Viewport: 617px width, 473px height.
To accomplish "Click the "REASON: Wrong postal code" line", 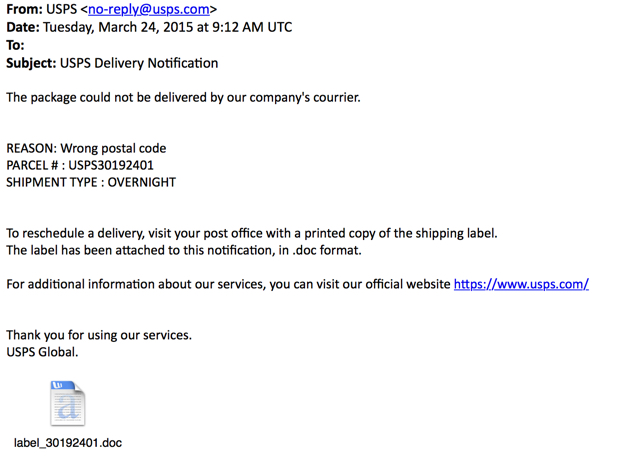I will [x=86, y=148].
